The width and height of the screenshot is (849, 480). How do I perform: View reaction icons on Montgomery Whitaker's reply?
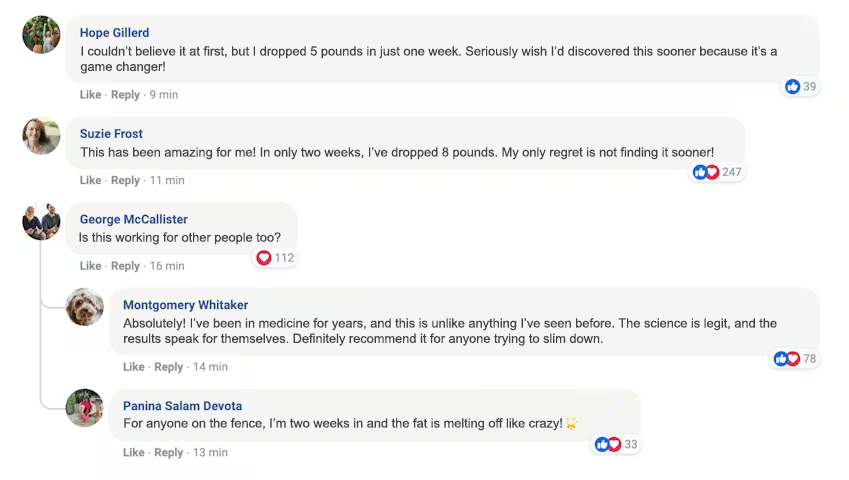pyautogui.click(x=787, y=358)
